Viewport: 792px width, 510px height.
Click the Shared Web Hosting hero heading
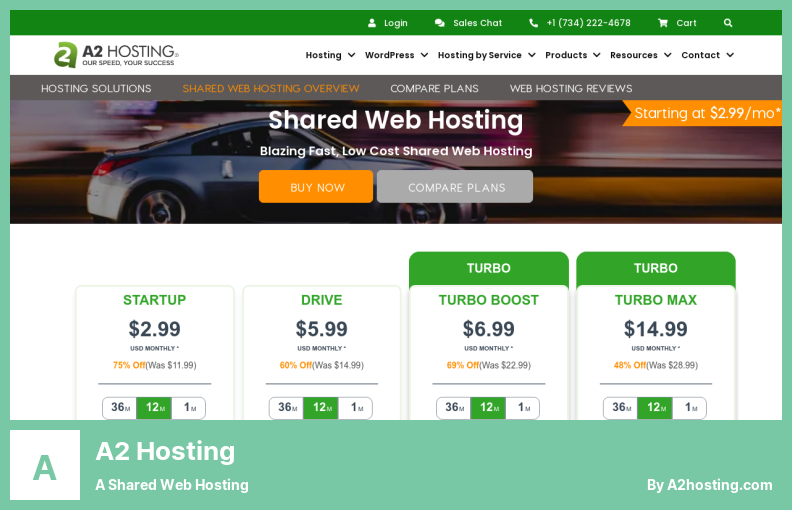point(395,120)
